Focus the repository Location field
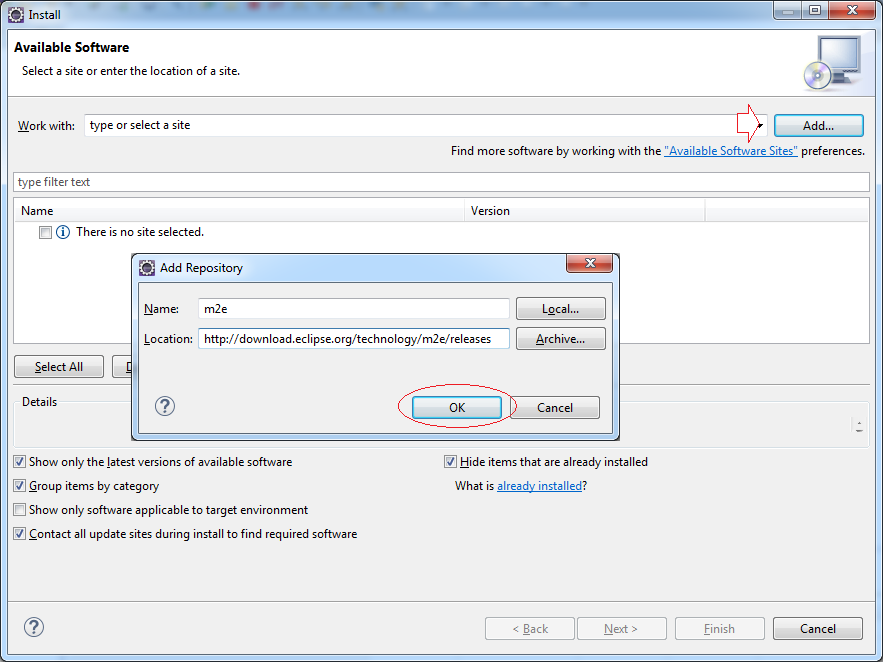 tap(354, 339)
